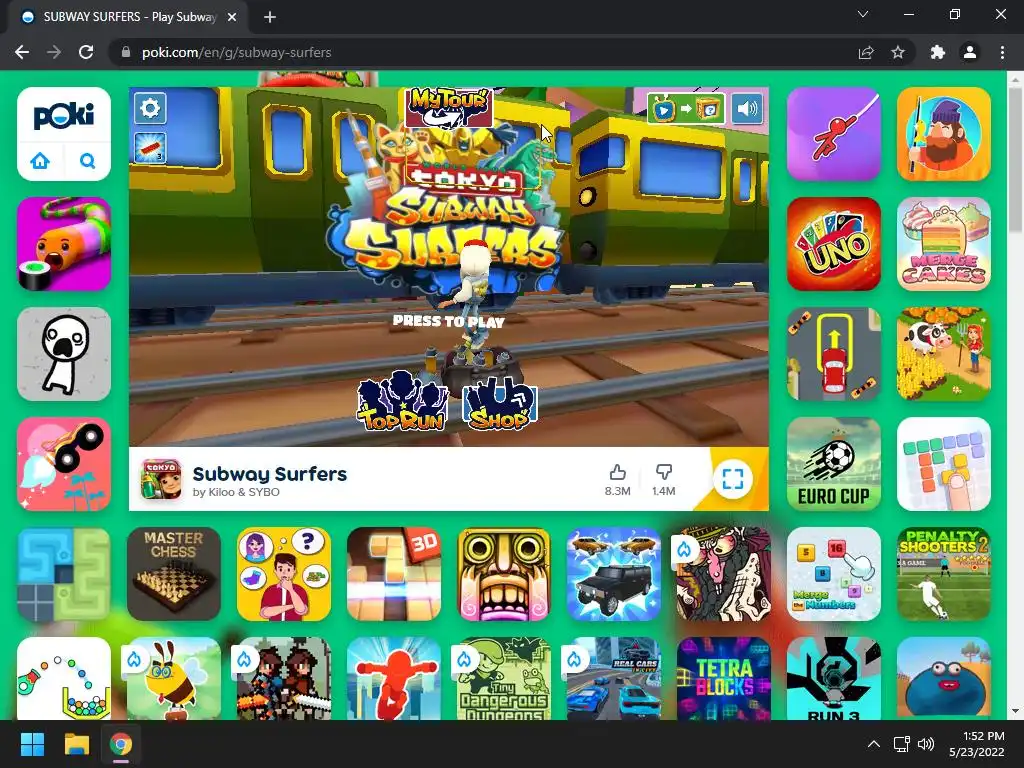Bookmark this page with star icon
The width and height of the screenshot is (1024, 768).
coord(898,52)
